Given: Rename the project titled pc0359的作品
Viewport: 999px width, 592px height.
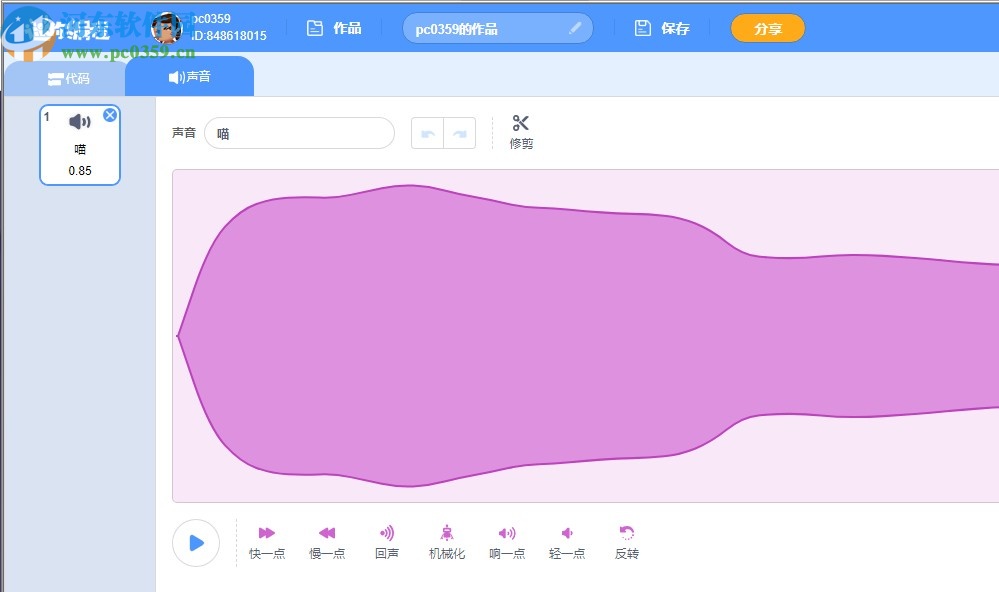Looking at the screenshot, I should pos(497,27).
